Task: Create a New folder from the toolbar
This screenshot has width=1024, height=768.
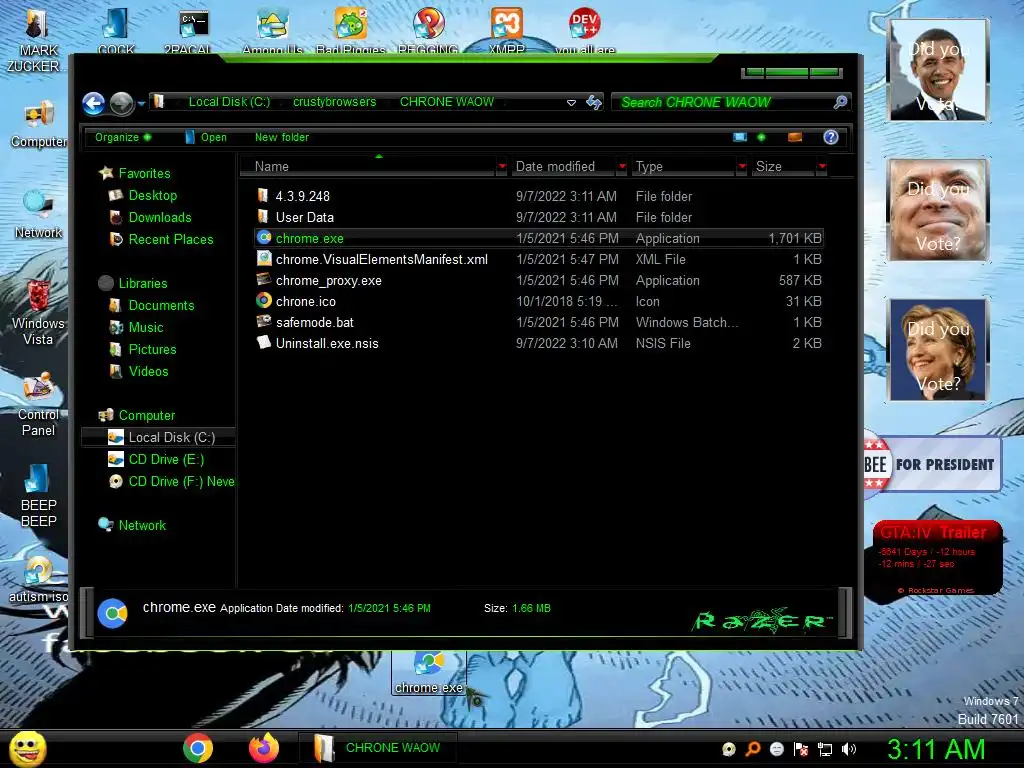Action: pos(282,137)
